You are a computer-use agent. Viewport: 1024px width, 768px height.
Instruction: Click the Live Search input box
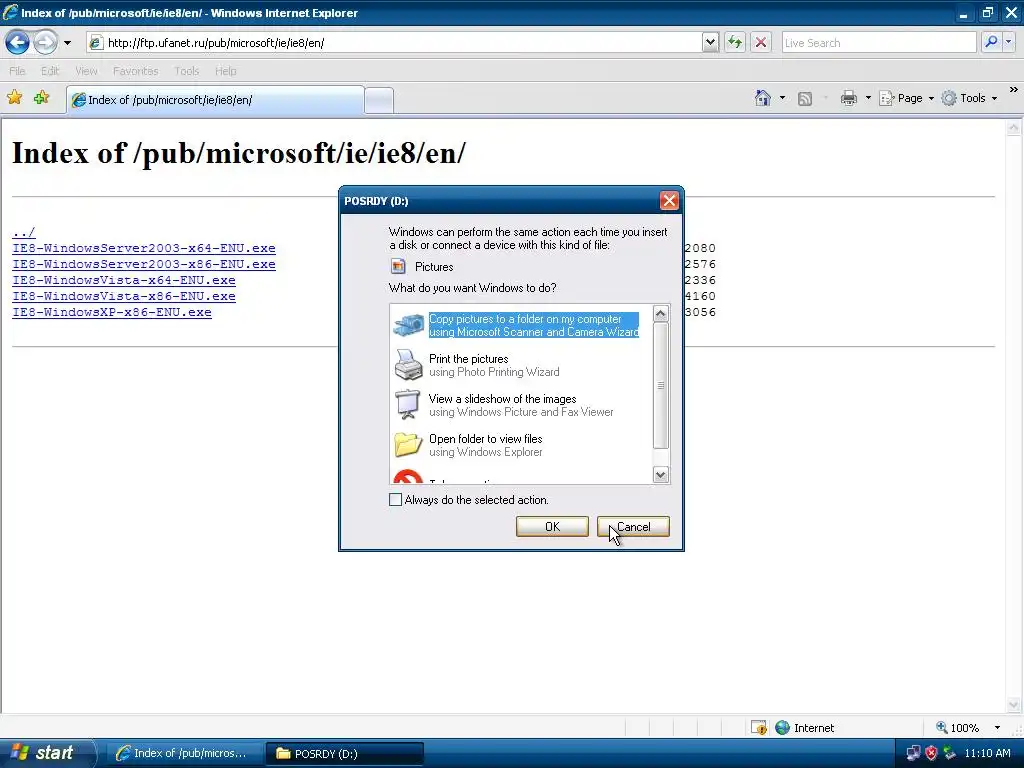click(879, 43)
